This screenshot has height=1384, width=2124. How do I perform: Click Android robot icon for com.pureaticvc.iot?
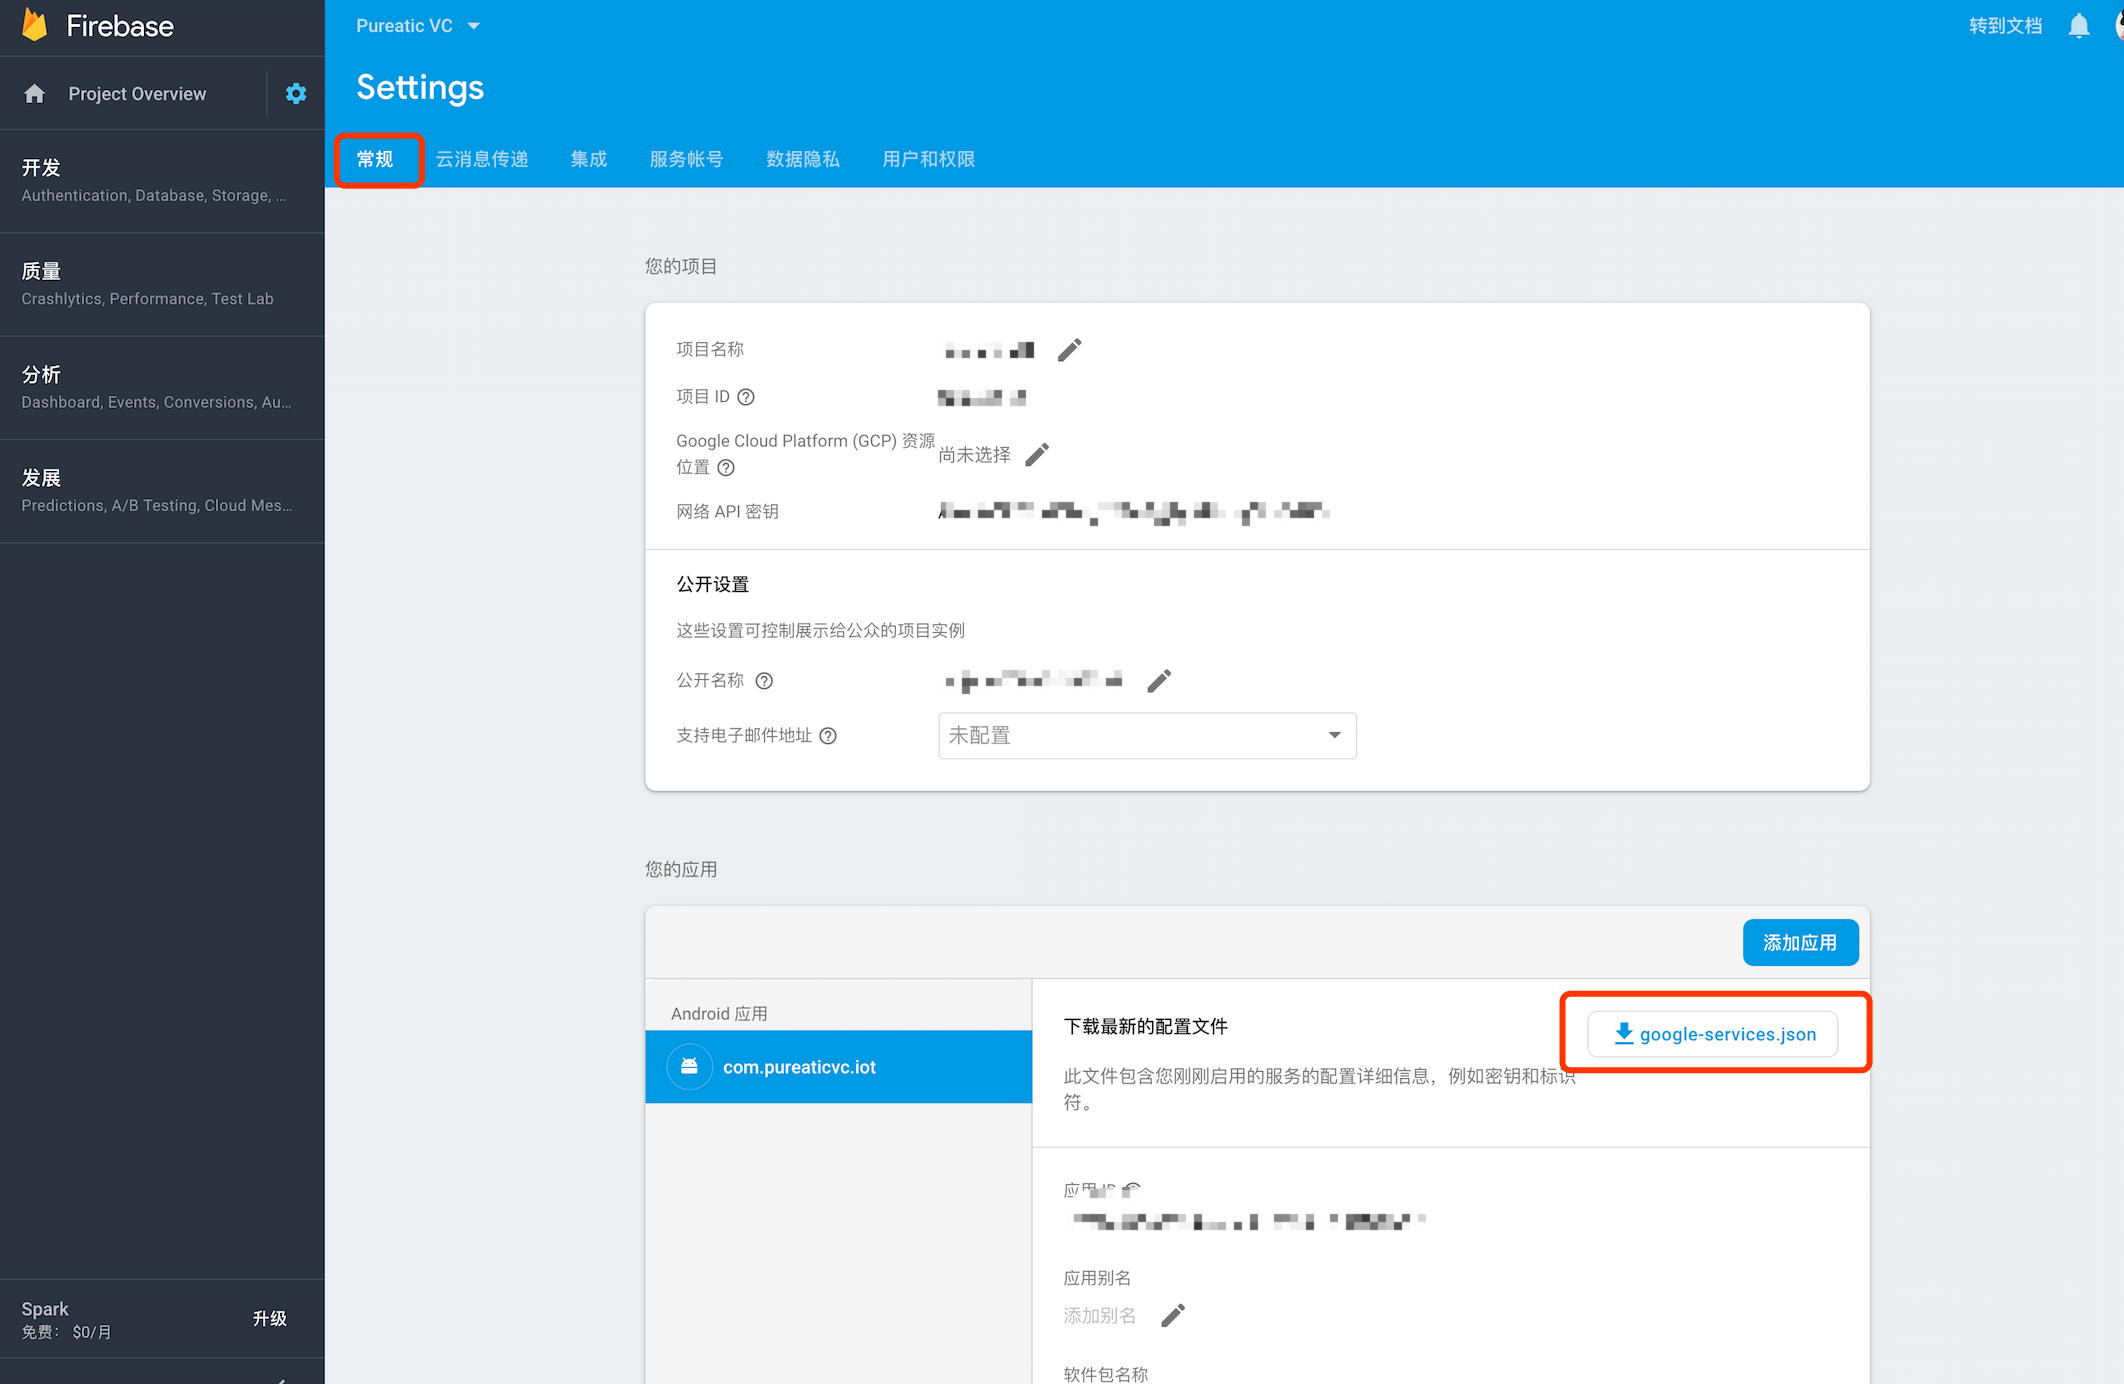(689, 1067)
